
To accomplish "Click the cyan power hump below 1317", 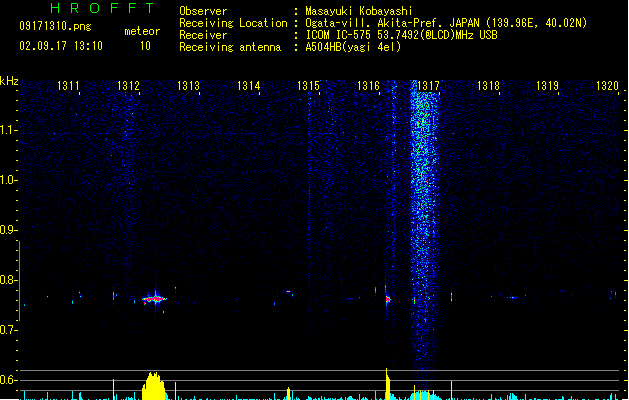I will coord(424,395).
